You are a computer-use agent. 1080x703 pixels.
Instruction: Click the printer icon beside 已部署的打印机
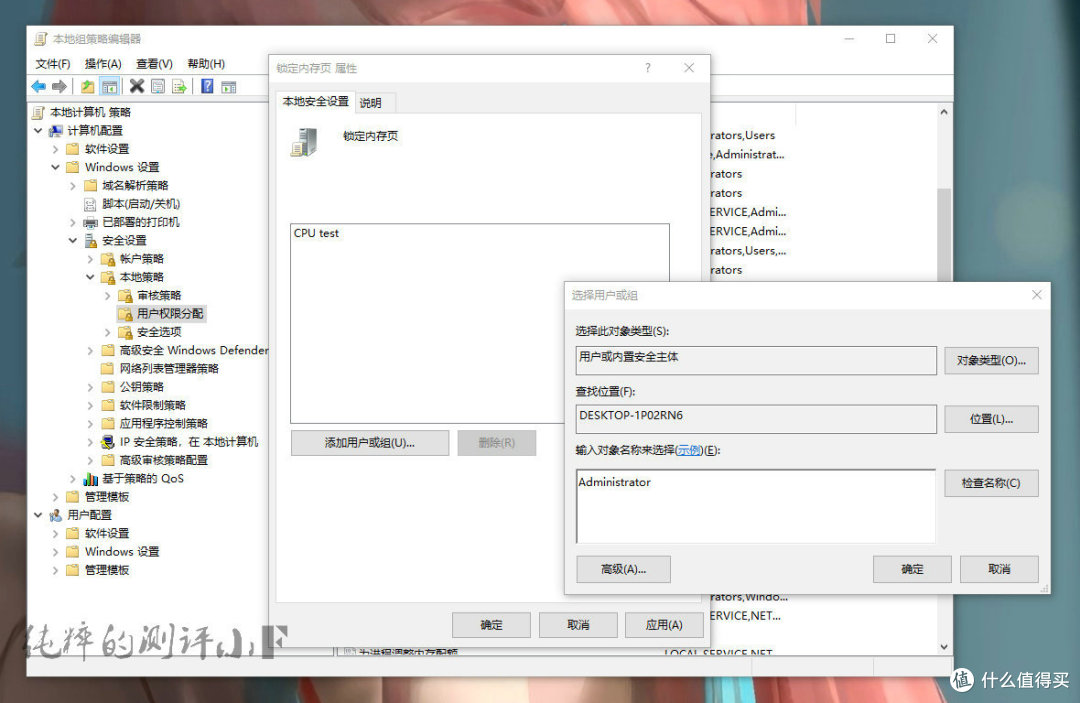(x=90, y=222)
